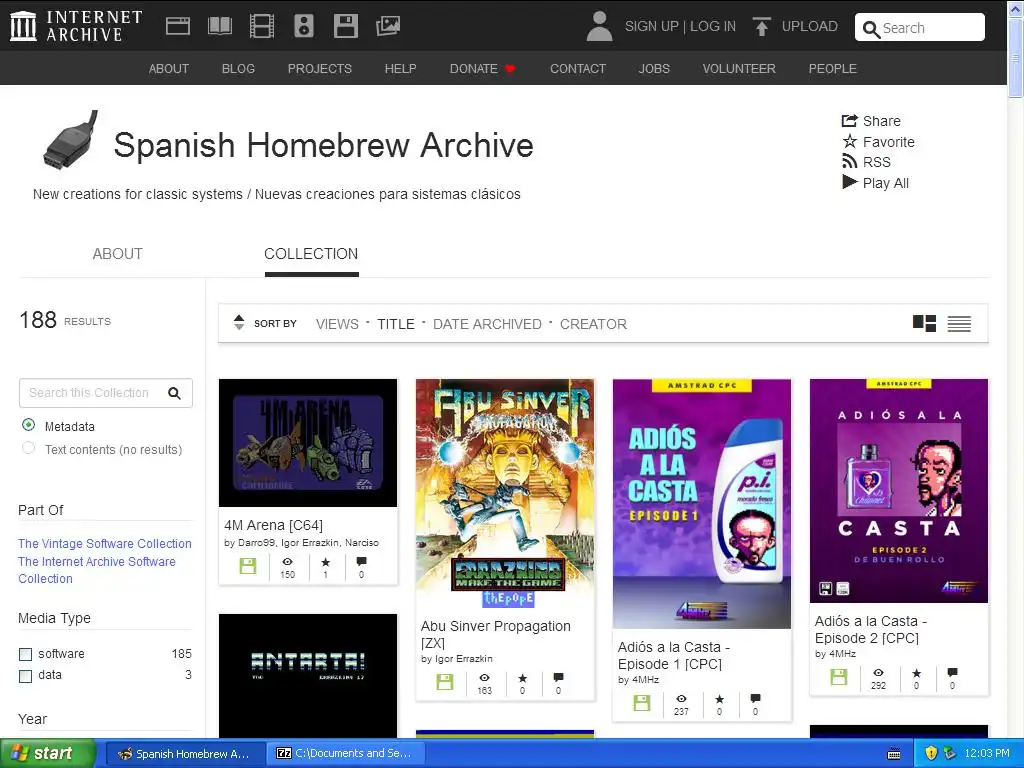Click the user avatar icon
The width and height of the screenshot is (1024, 768).
pyautogui.click(x=599, y=26)
